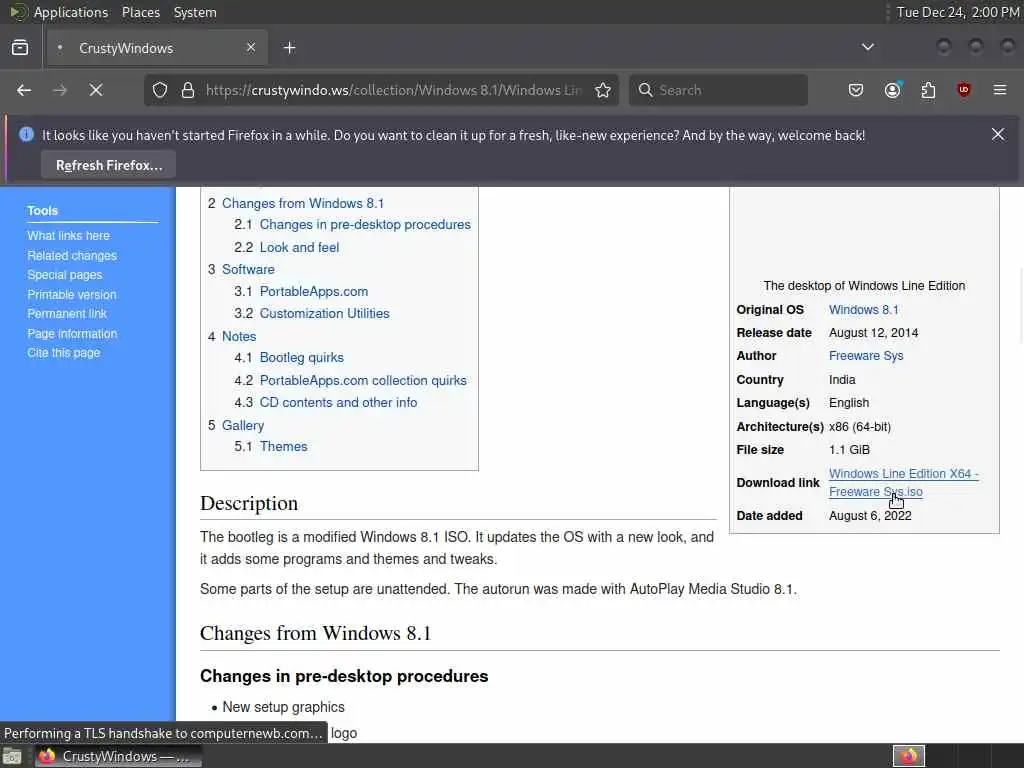This screenshot has width=1024, height=768.
Task: Open the Firefox account icon
Action: [x=893, y=90]
